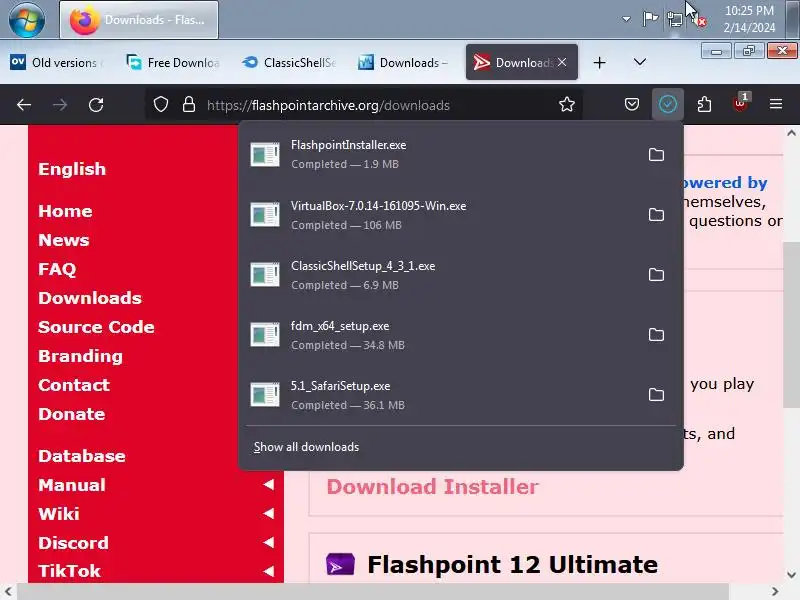
Task: Click the Flashpoint 12 Ultimate logo icon
Action: pos(340,564)
